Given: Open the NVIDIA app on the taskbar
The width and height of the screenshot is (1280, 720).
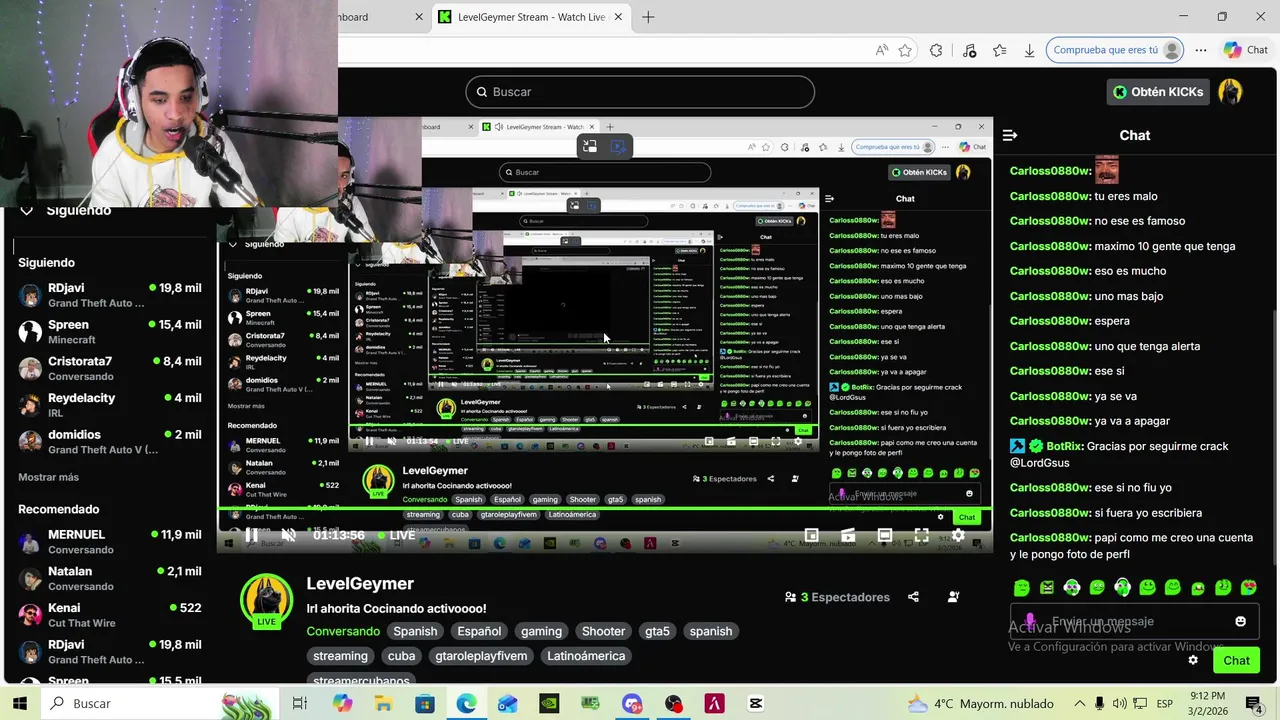Looking at the screenshot, I should 549,703.
